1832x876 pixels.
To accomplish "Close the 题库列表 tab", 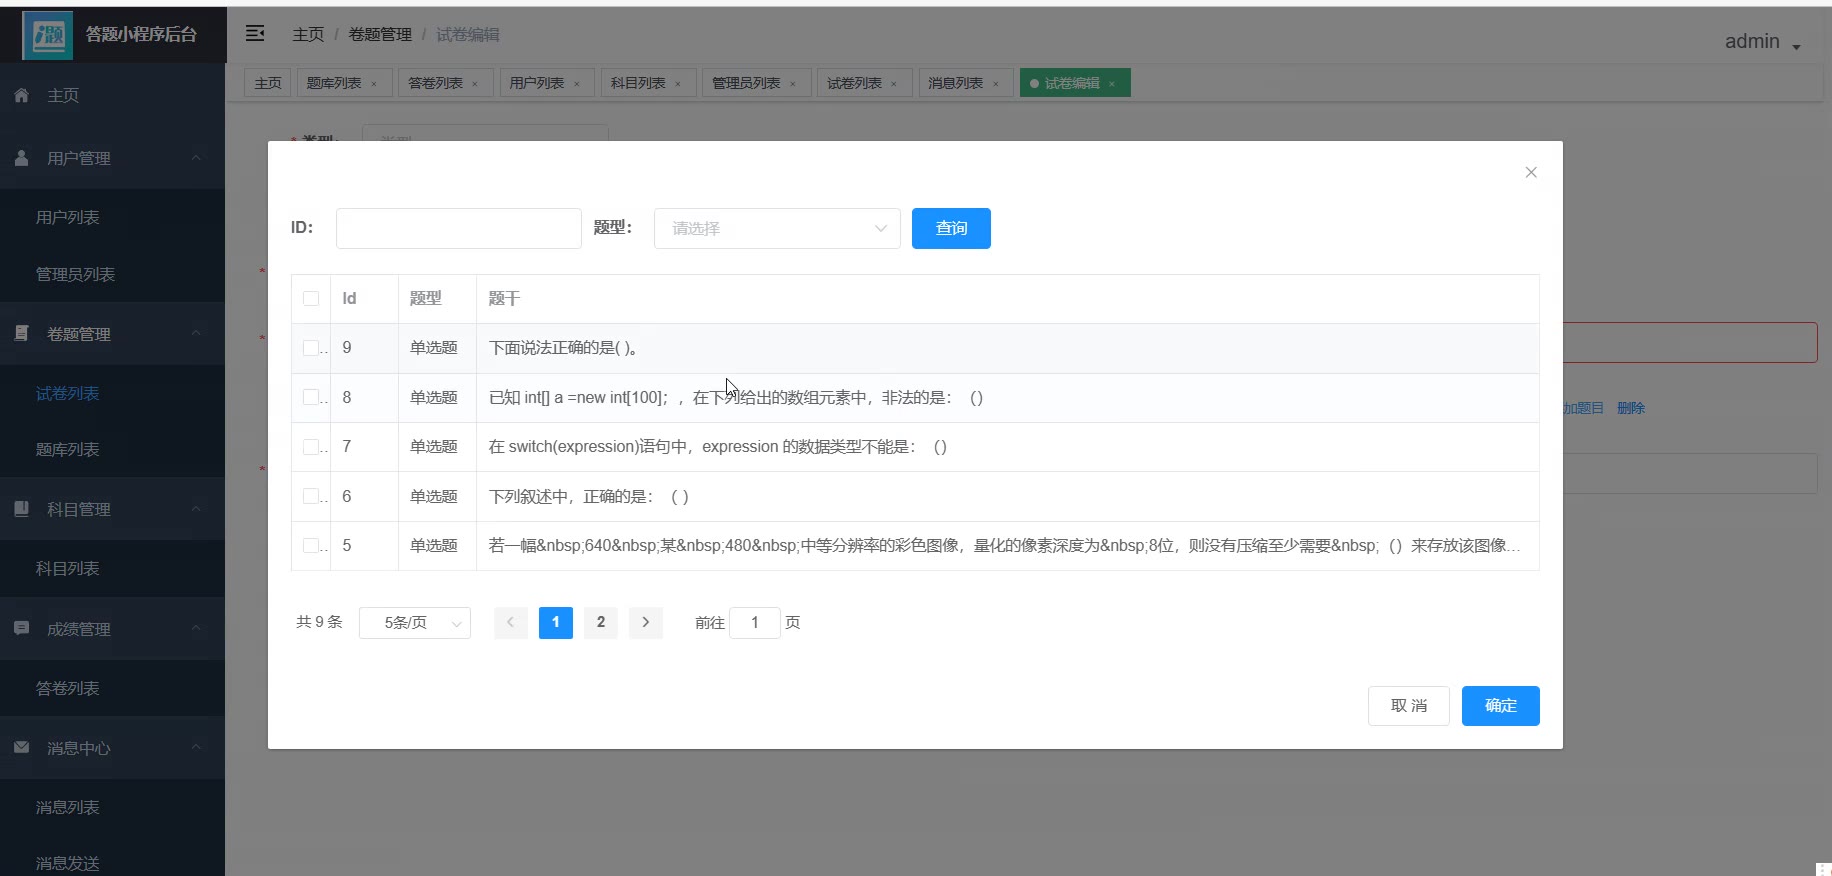I will [374, 84].
